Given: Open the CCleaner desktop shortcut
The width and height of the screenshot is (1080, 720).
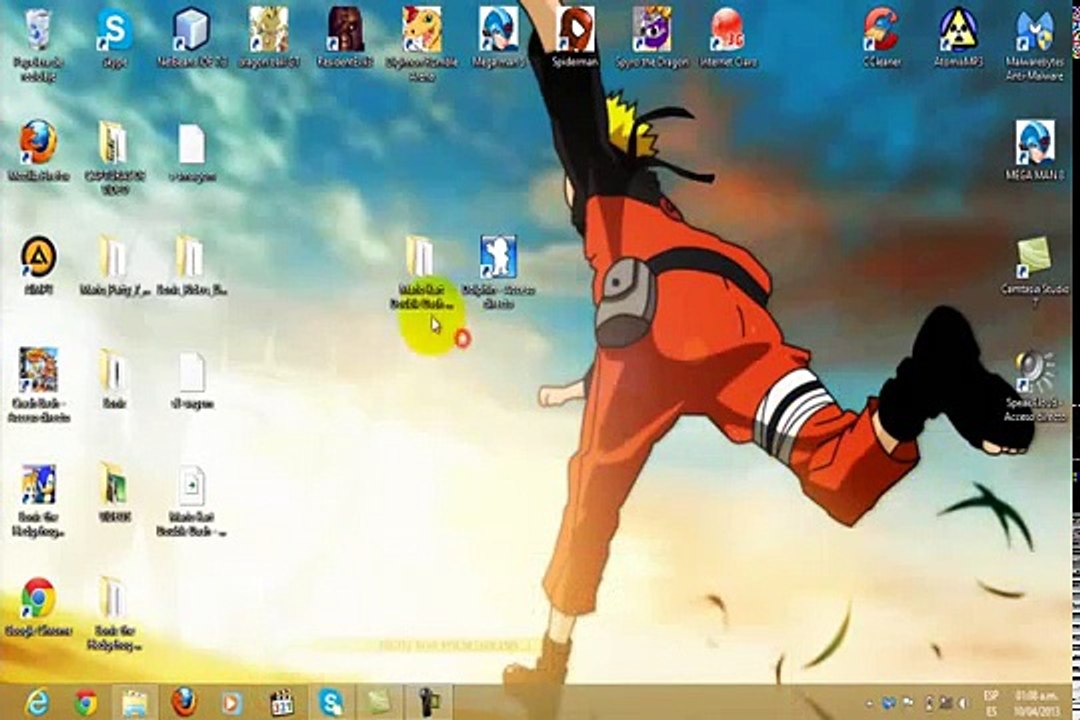Looking at the screenshot, I should coord(881,38).
